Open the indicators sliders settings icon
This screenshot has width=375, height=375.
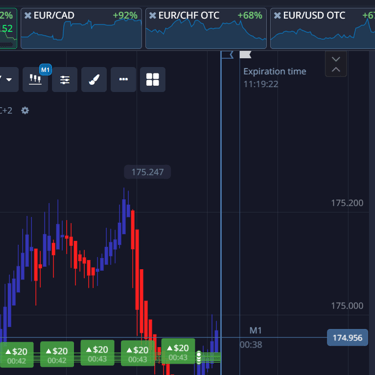pos(65,79)
